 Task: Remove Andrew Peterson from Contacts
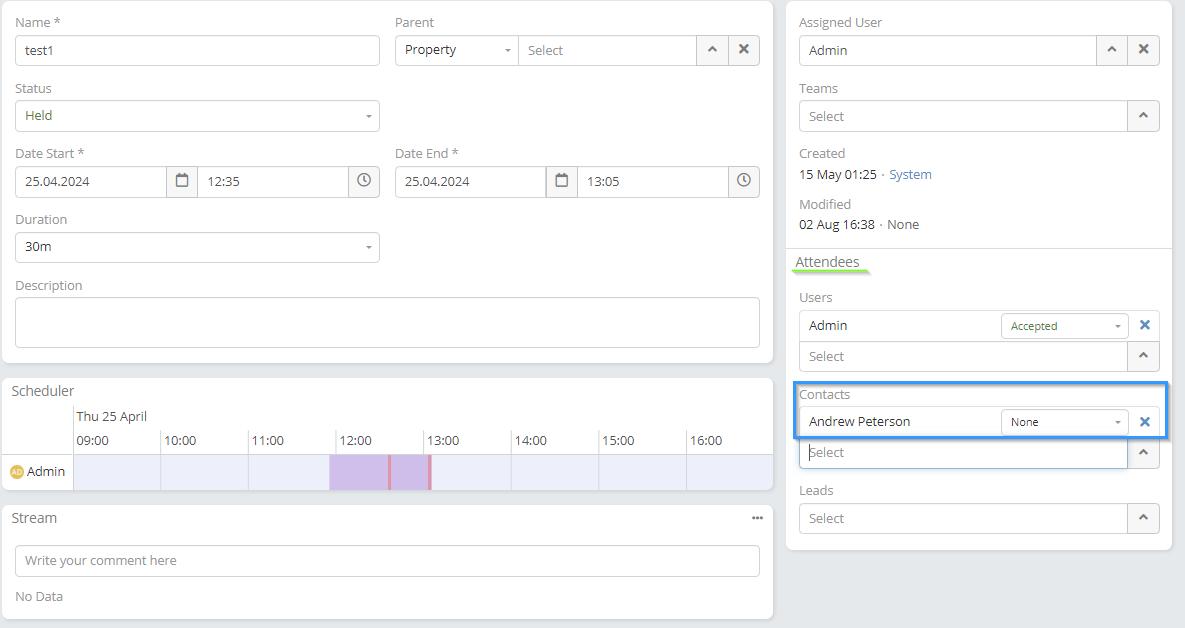1145,422
